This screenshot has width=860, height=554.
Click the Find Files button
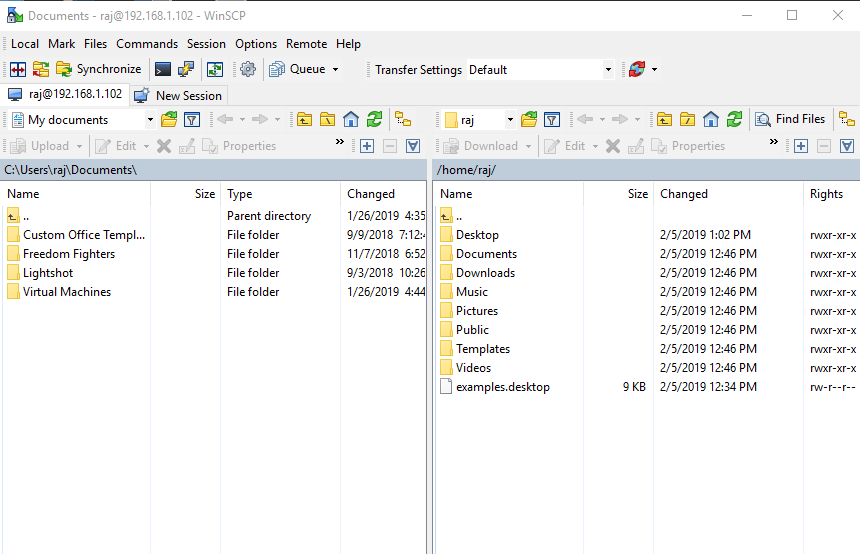(790, 119)
